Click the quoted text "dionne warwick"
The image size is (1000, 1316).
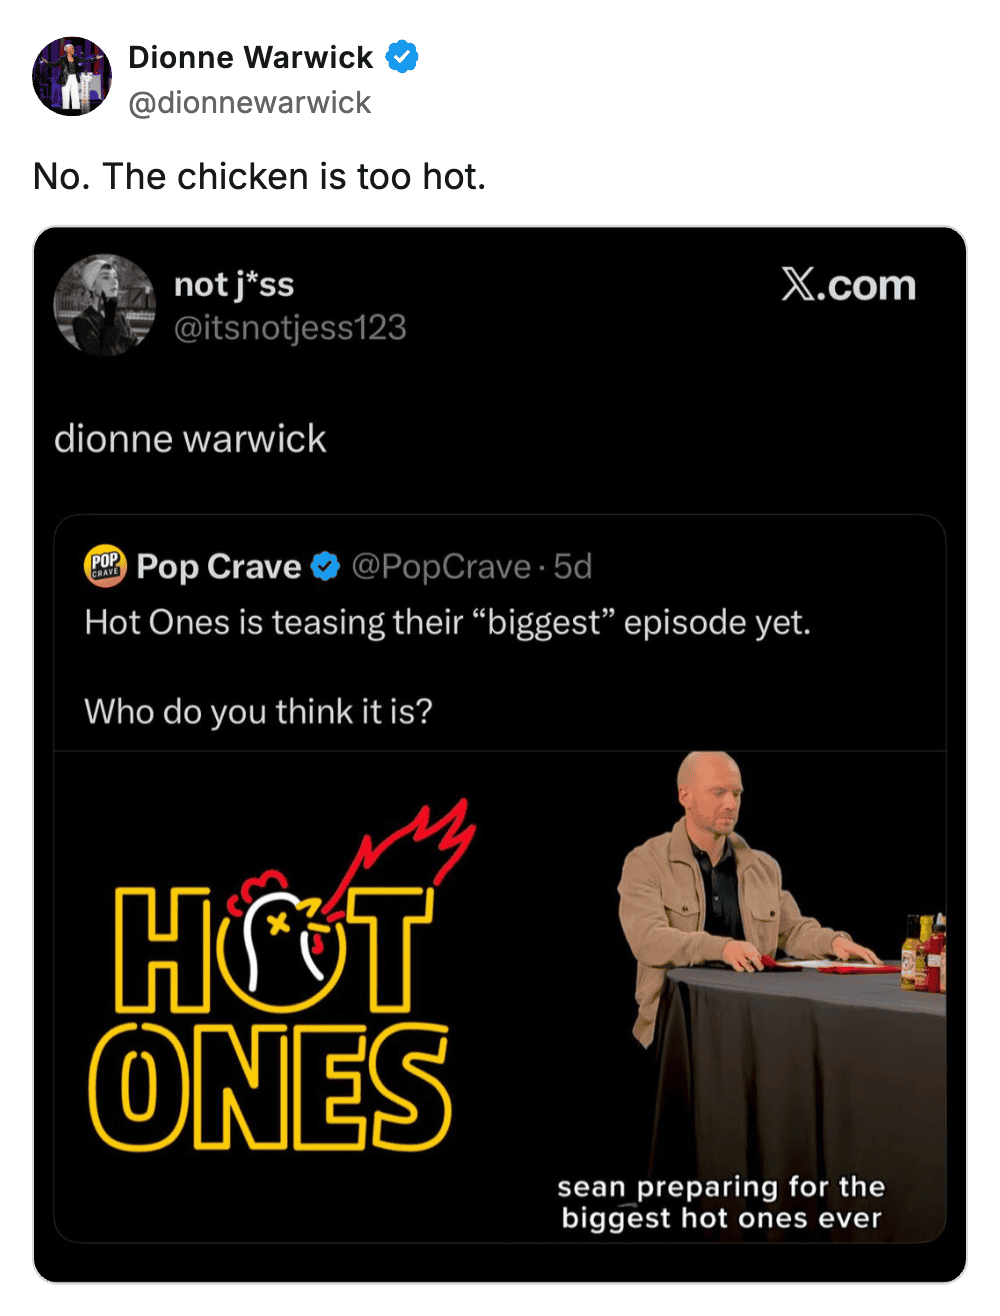point(190,439)
